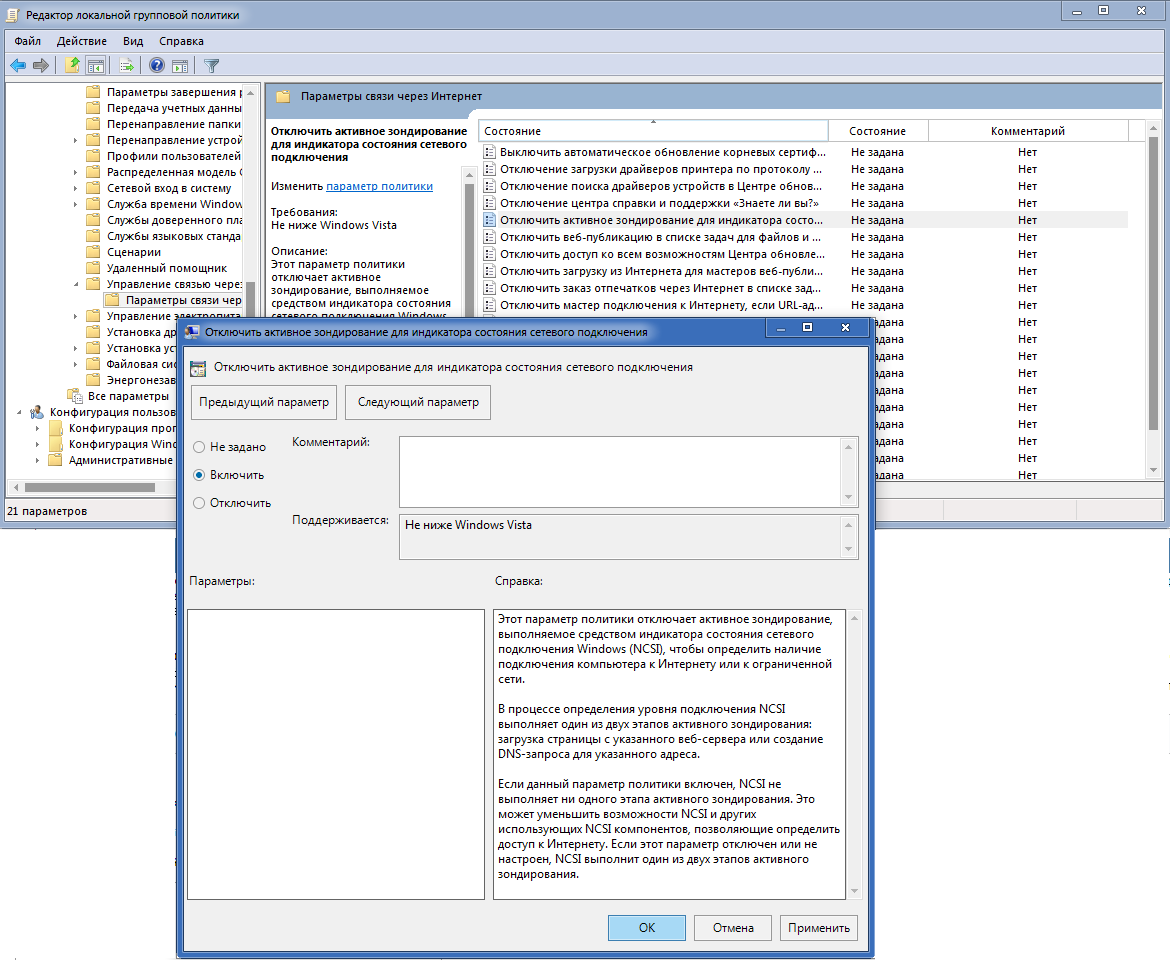Click the Filter funnel toolbar icon
This screenshot has width=1172, height=961.
click(212, 66)
